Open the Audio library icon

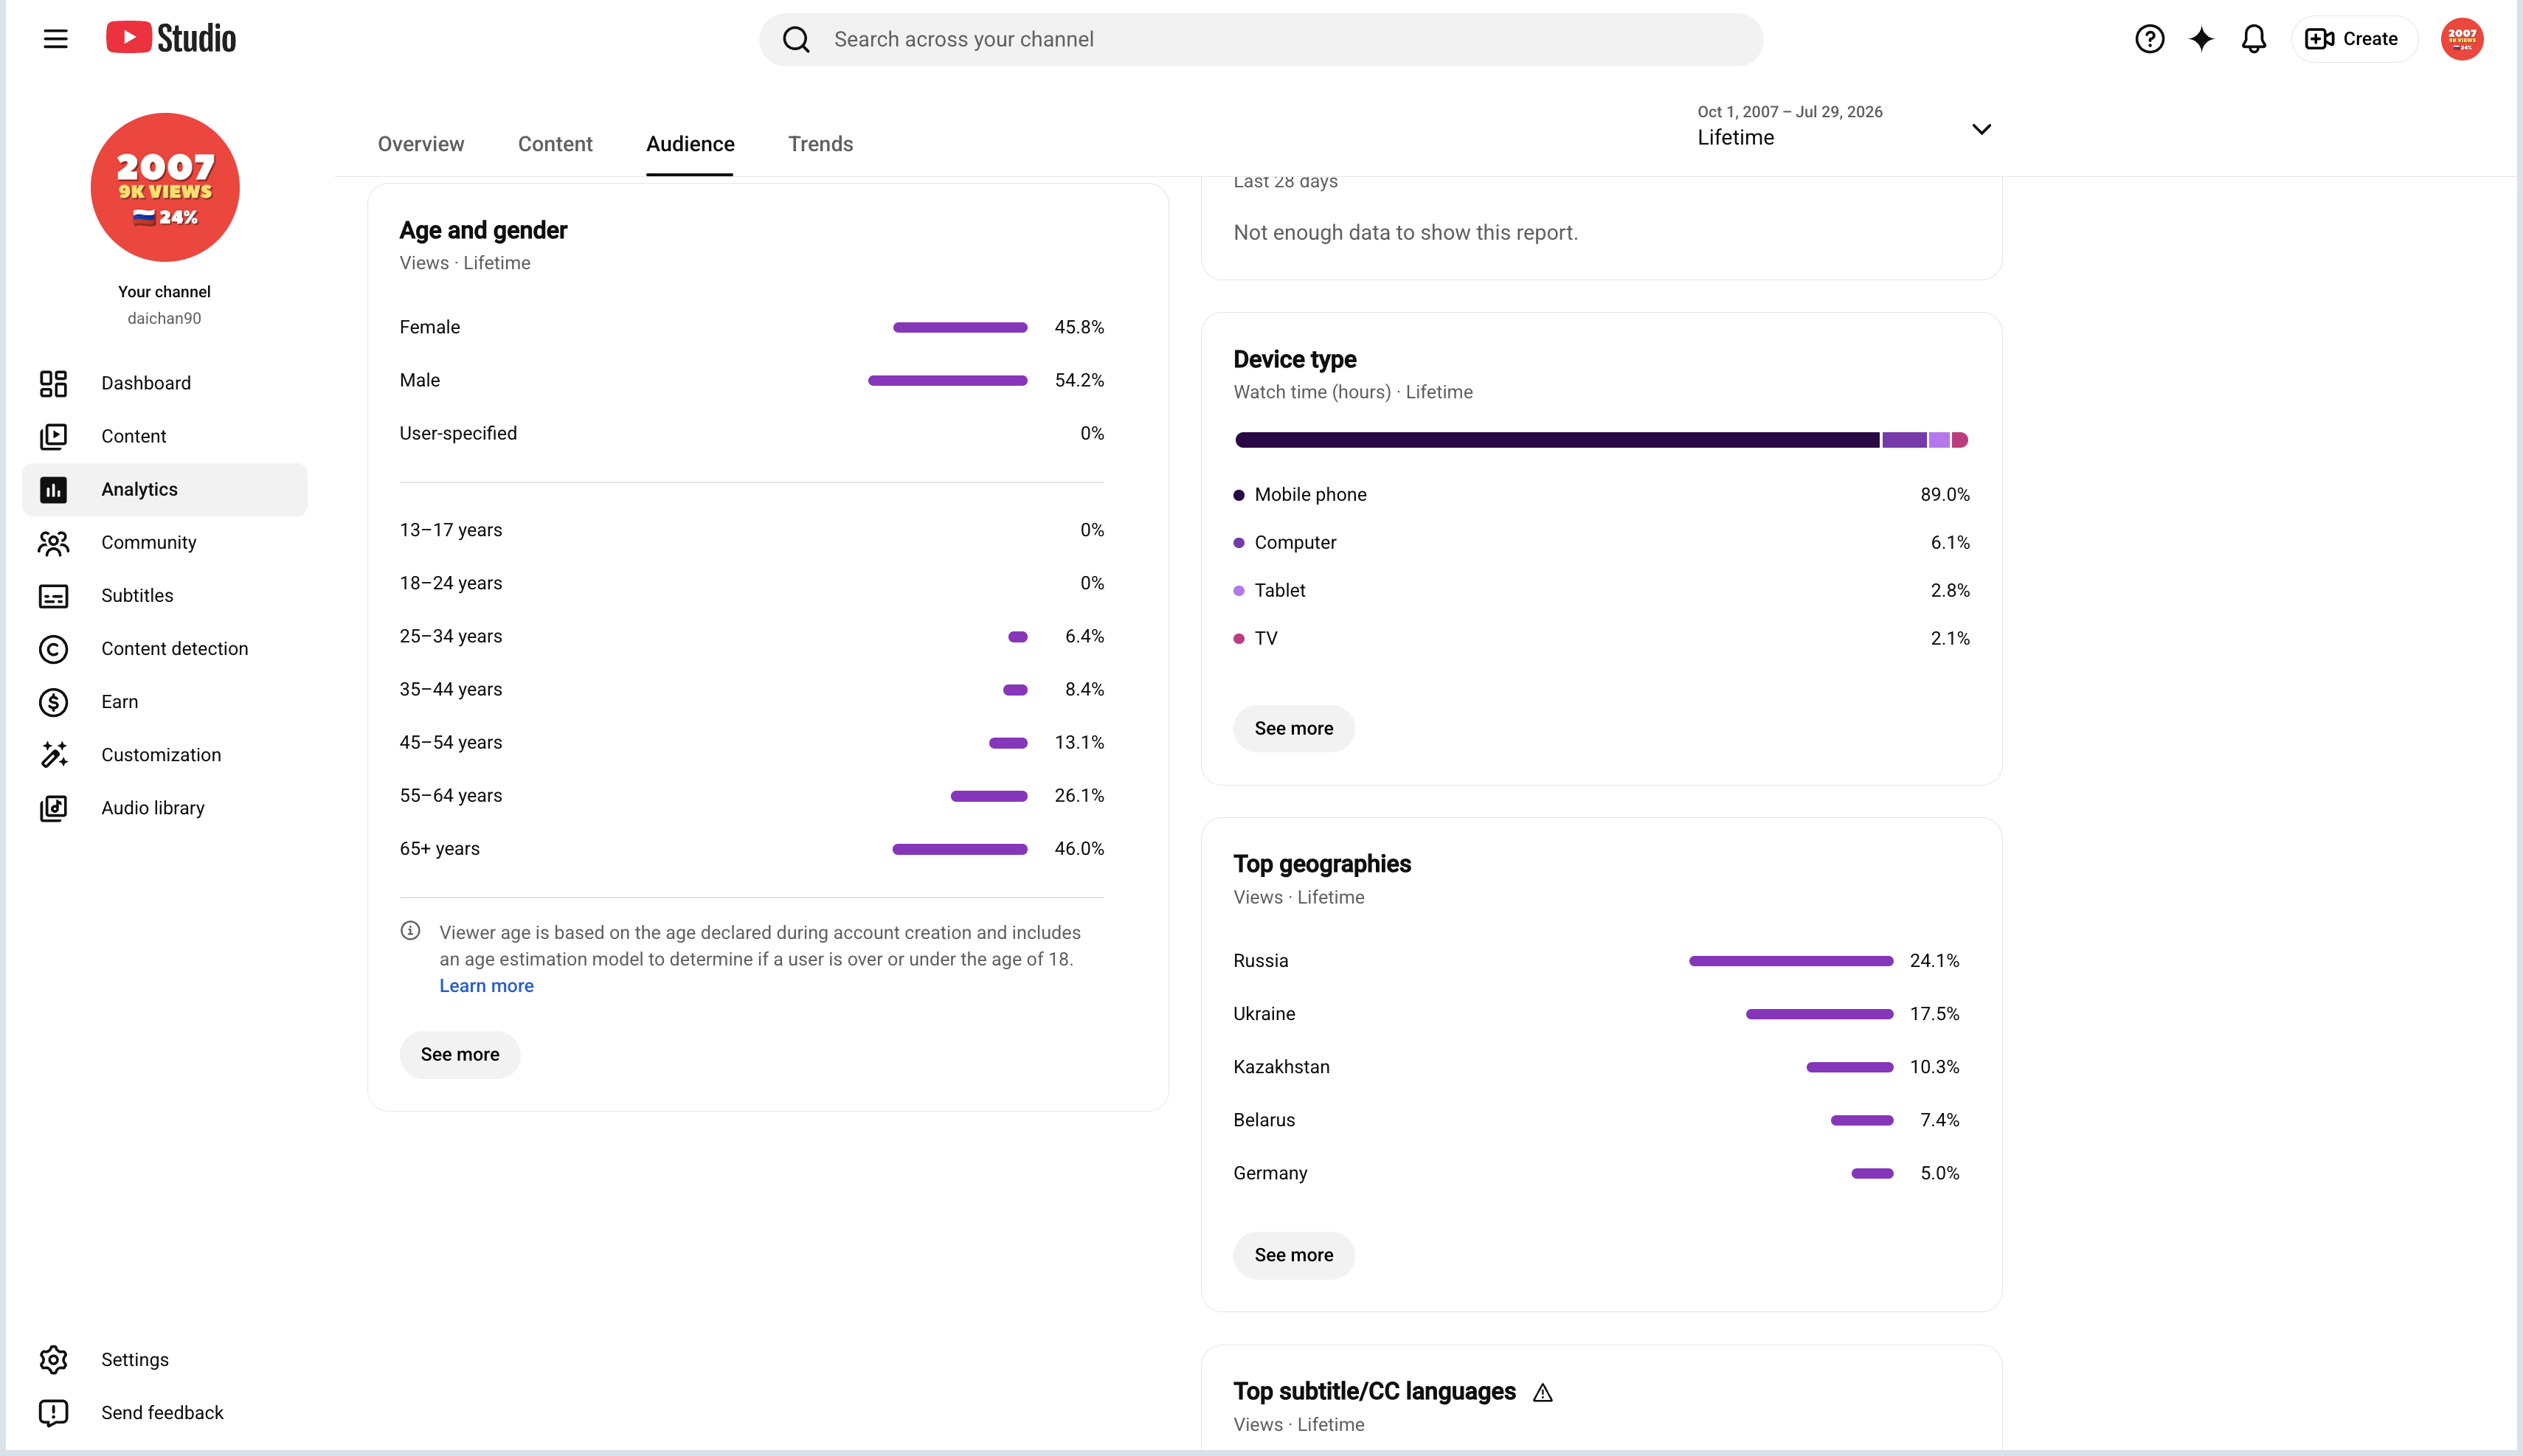point(53,808)
